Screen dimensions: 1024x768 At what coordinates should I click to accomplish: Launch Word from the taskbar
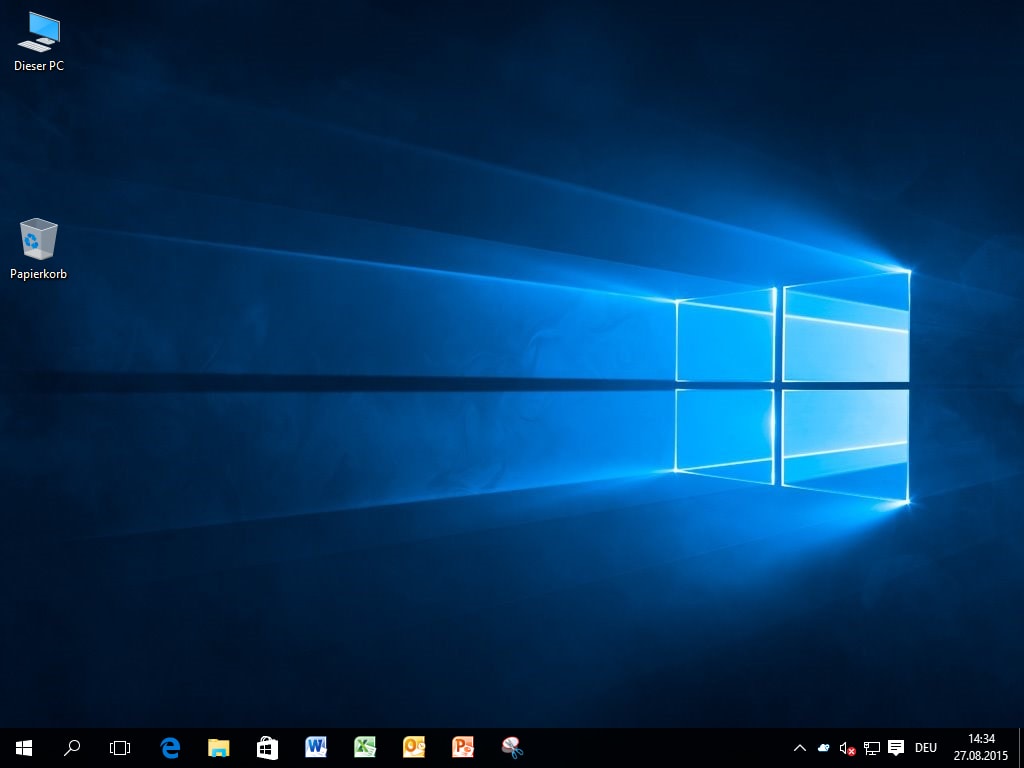pyautogui.click(x=316, y=748)
